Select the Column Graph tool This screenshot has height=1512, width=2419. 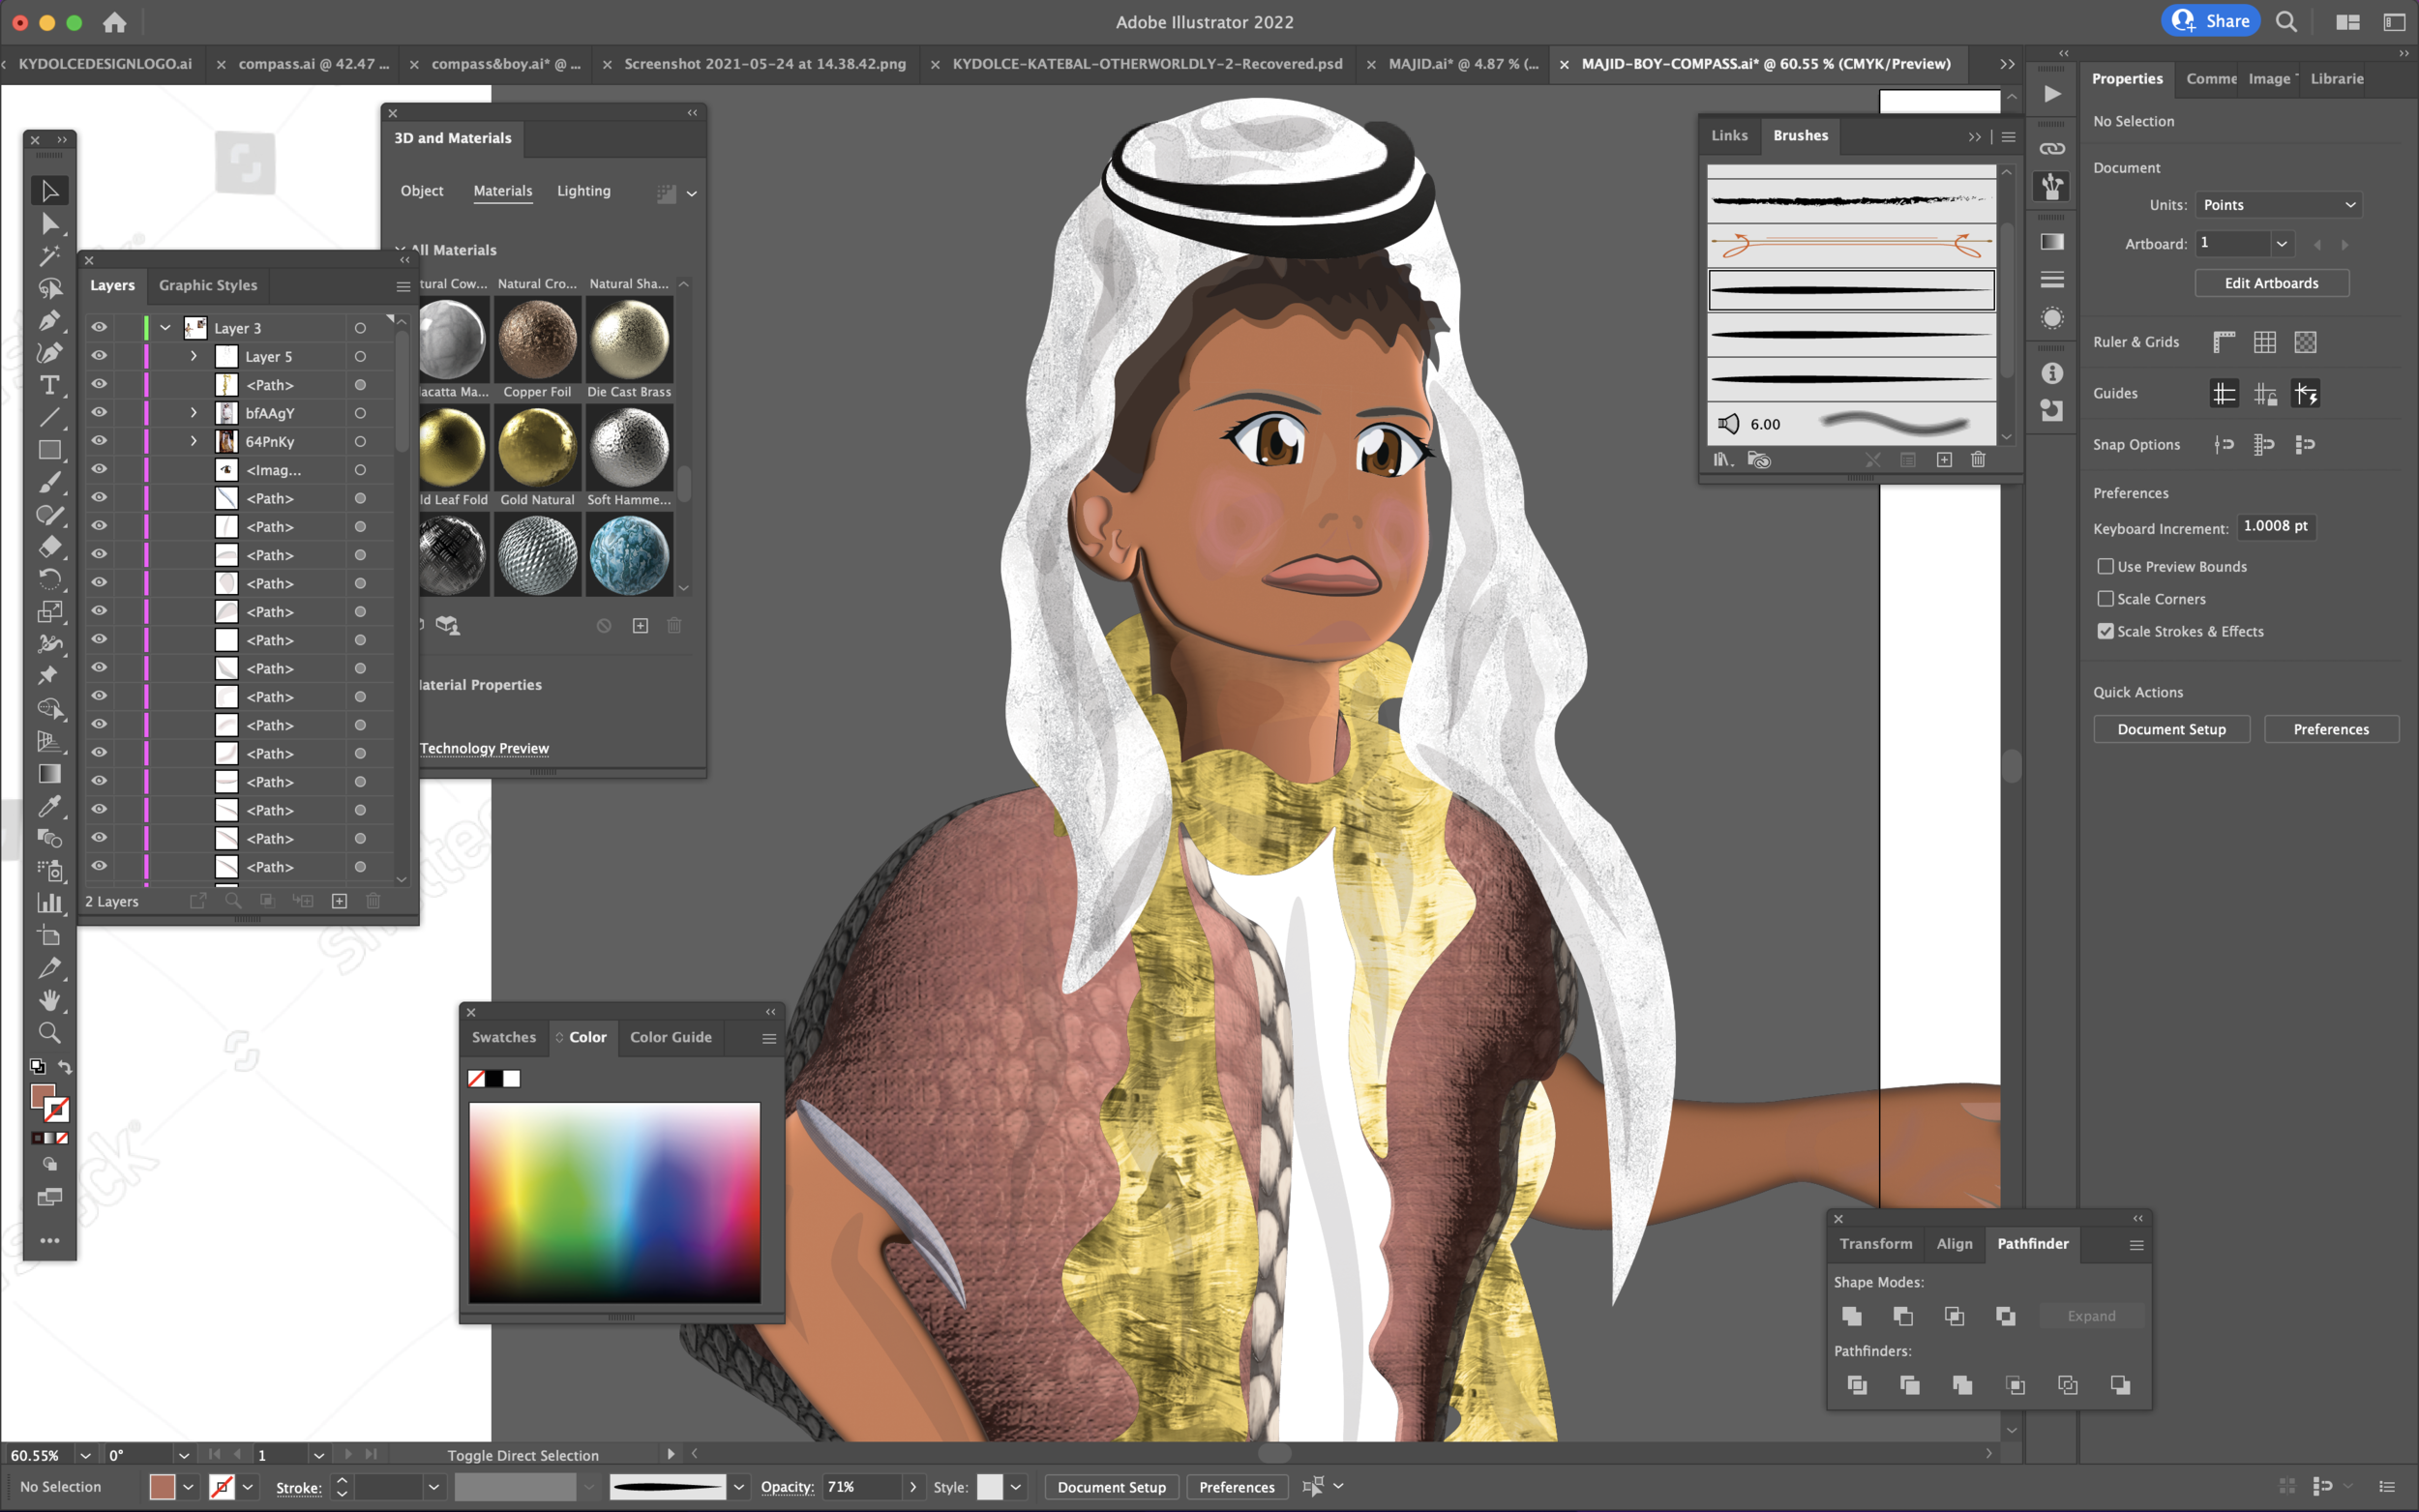(49, 903)
